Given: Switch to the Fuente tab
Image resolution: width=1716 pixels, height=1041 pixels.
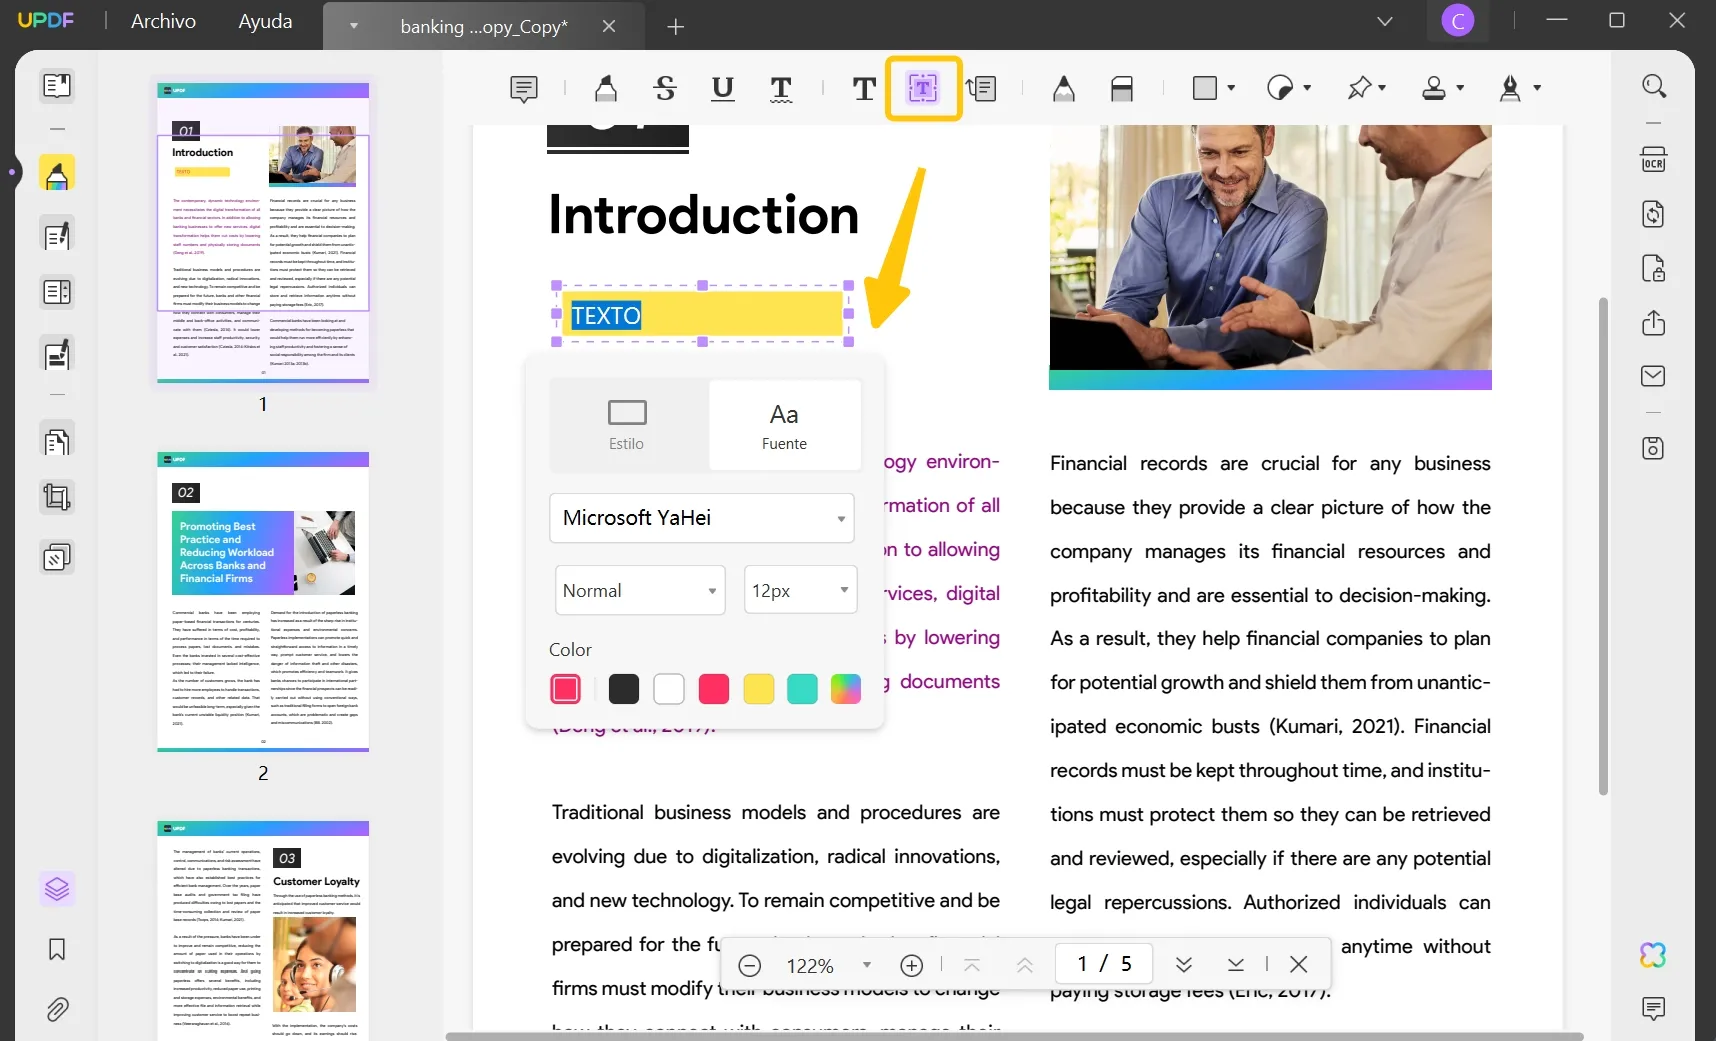Looking at the screenshot, I should click(x=784, y=425).
